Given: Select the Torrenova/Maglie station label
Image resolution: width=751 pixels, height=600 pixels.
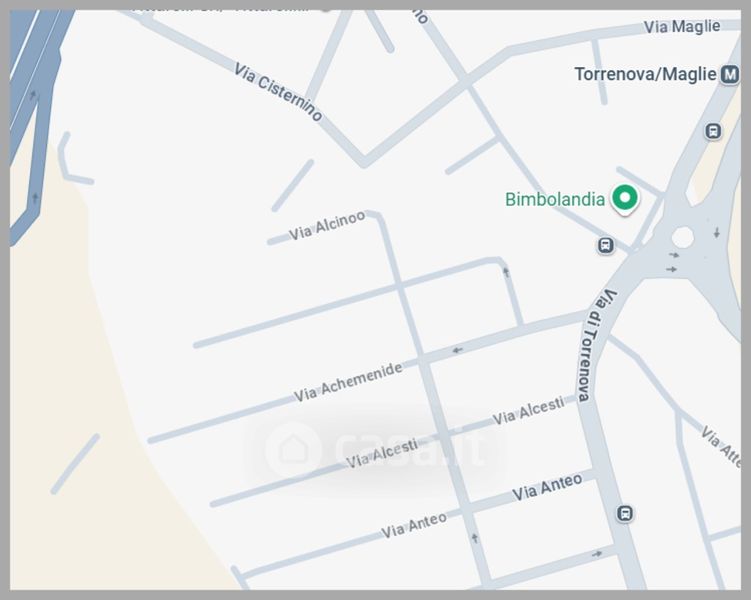Looking at the screenshot, I should 645,74.
